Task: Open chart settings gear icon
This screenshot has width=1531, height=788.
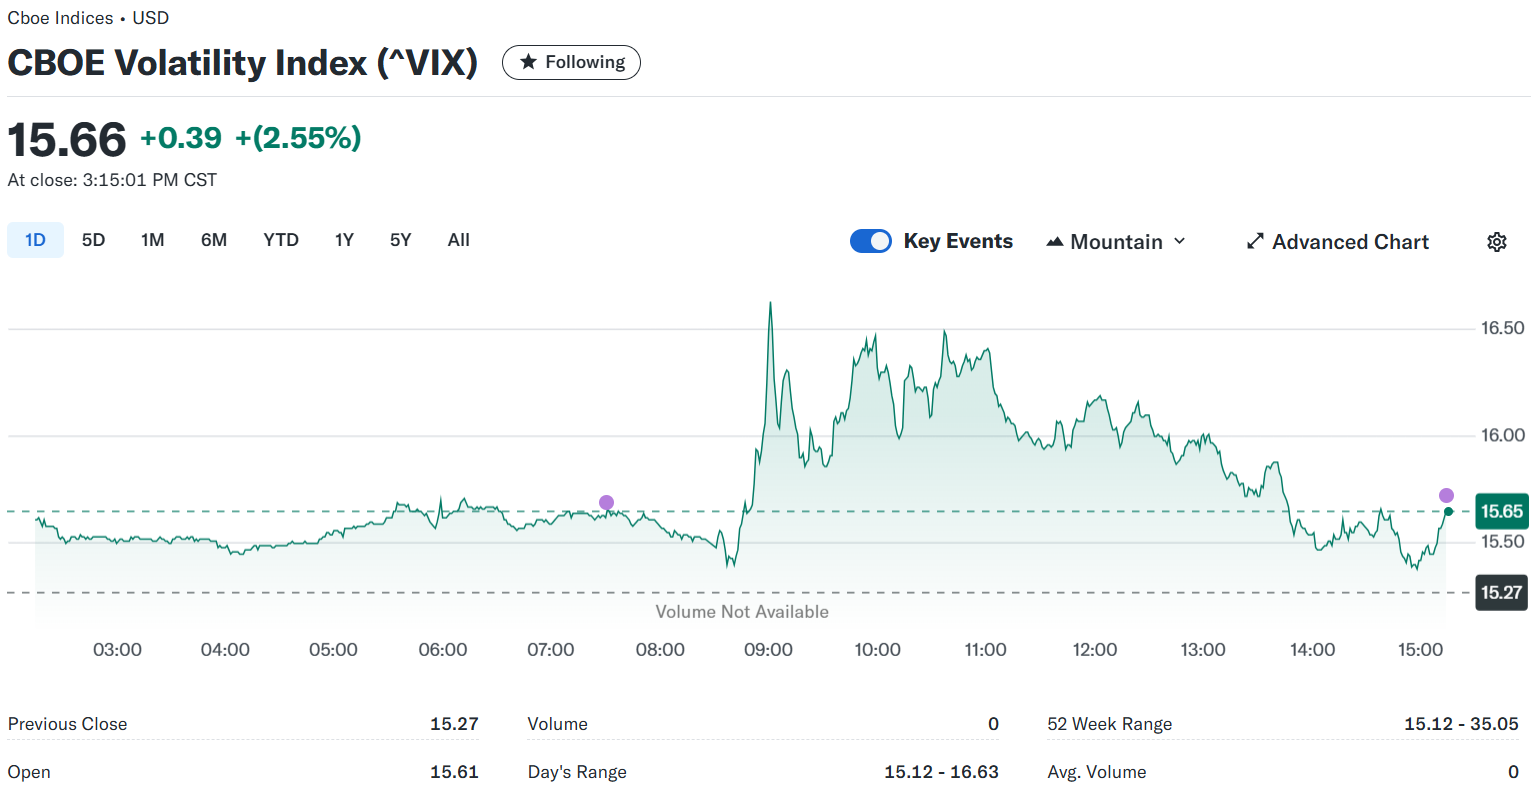Action: 1496,242
